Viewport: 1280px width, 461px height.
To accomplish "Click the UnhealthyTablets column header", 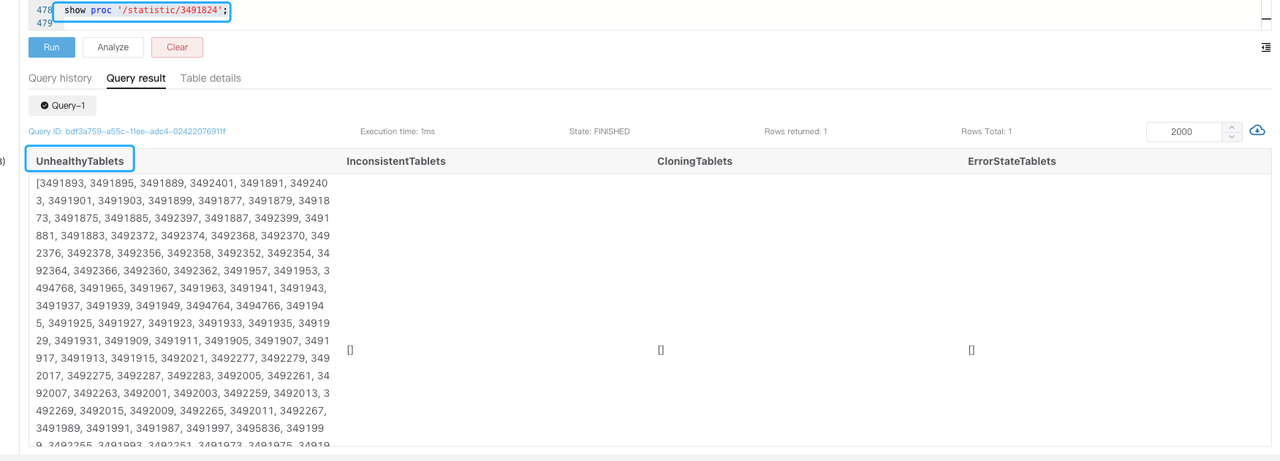I will (80, 161).
